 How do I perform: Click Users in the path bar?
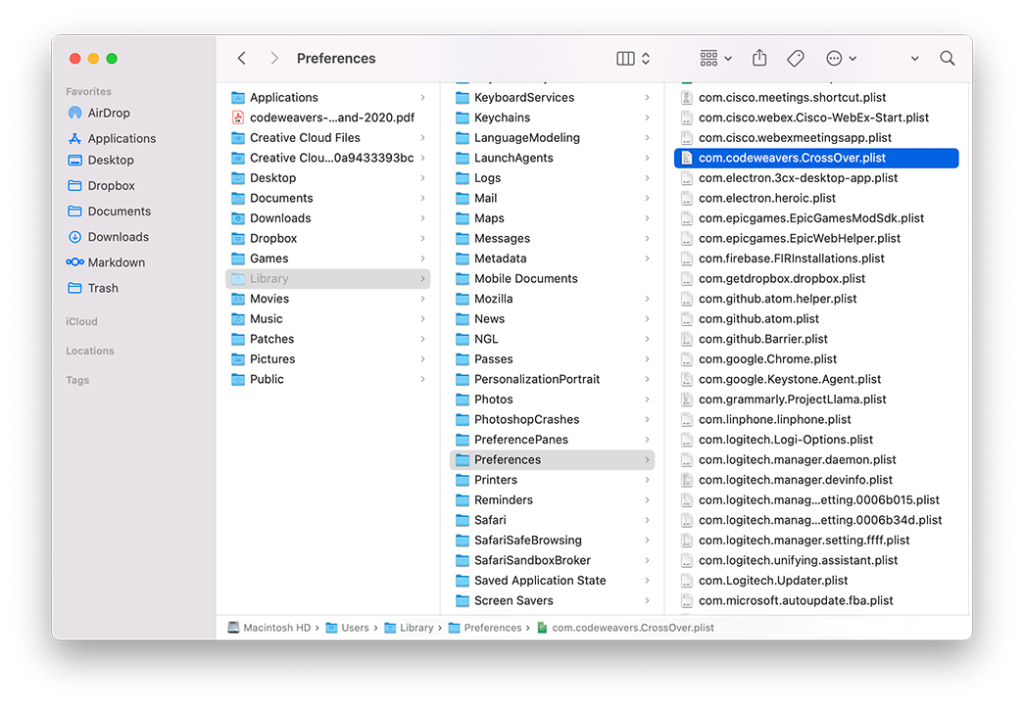click(355, 628)
